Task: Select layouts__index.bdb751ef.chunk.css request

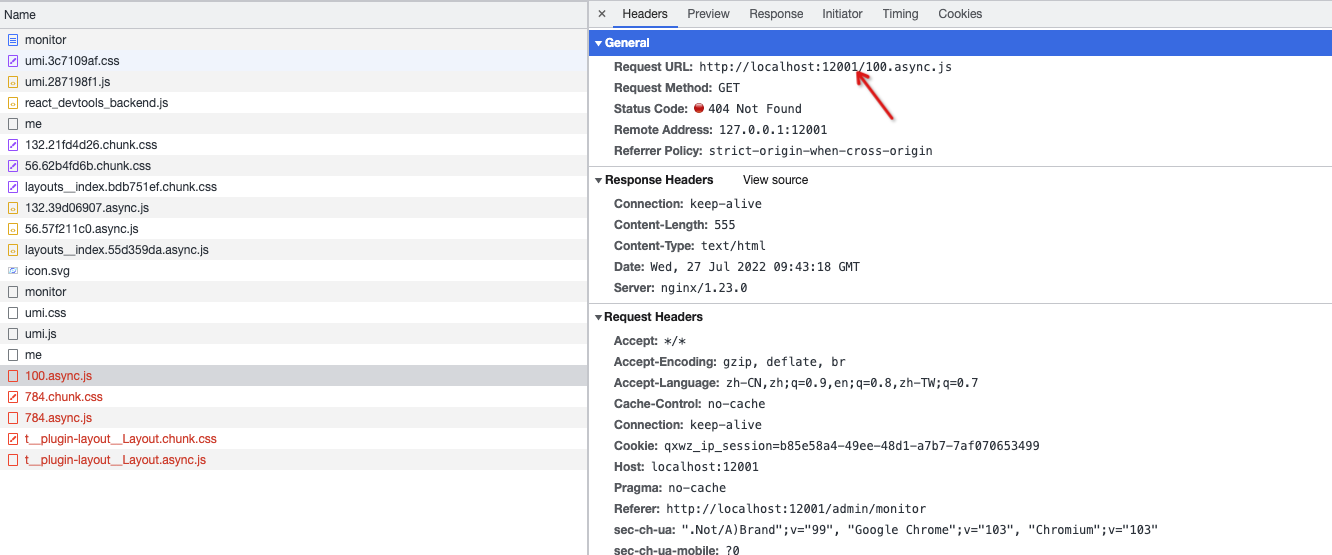Action: (x=293, y=187)
